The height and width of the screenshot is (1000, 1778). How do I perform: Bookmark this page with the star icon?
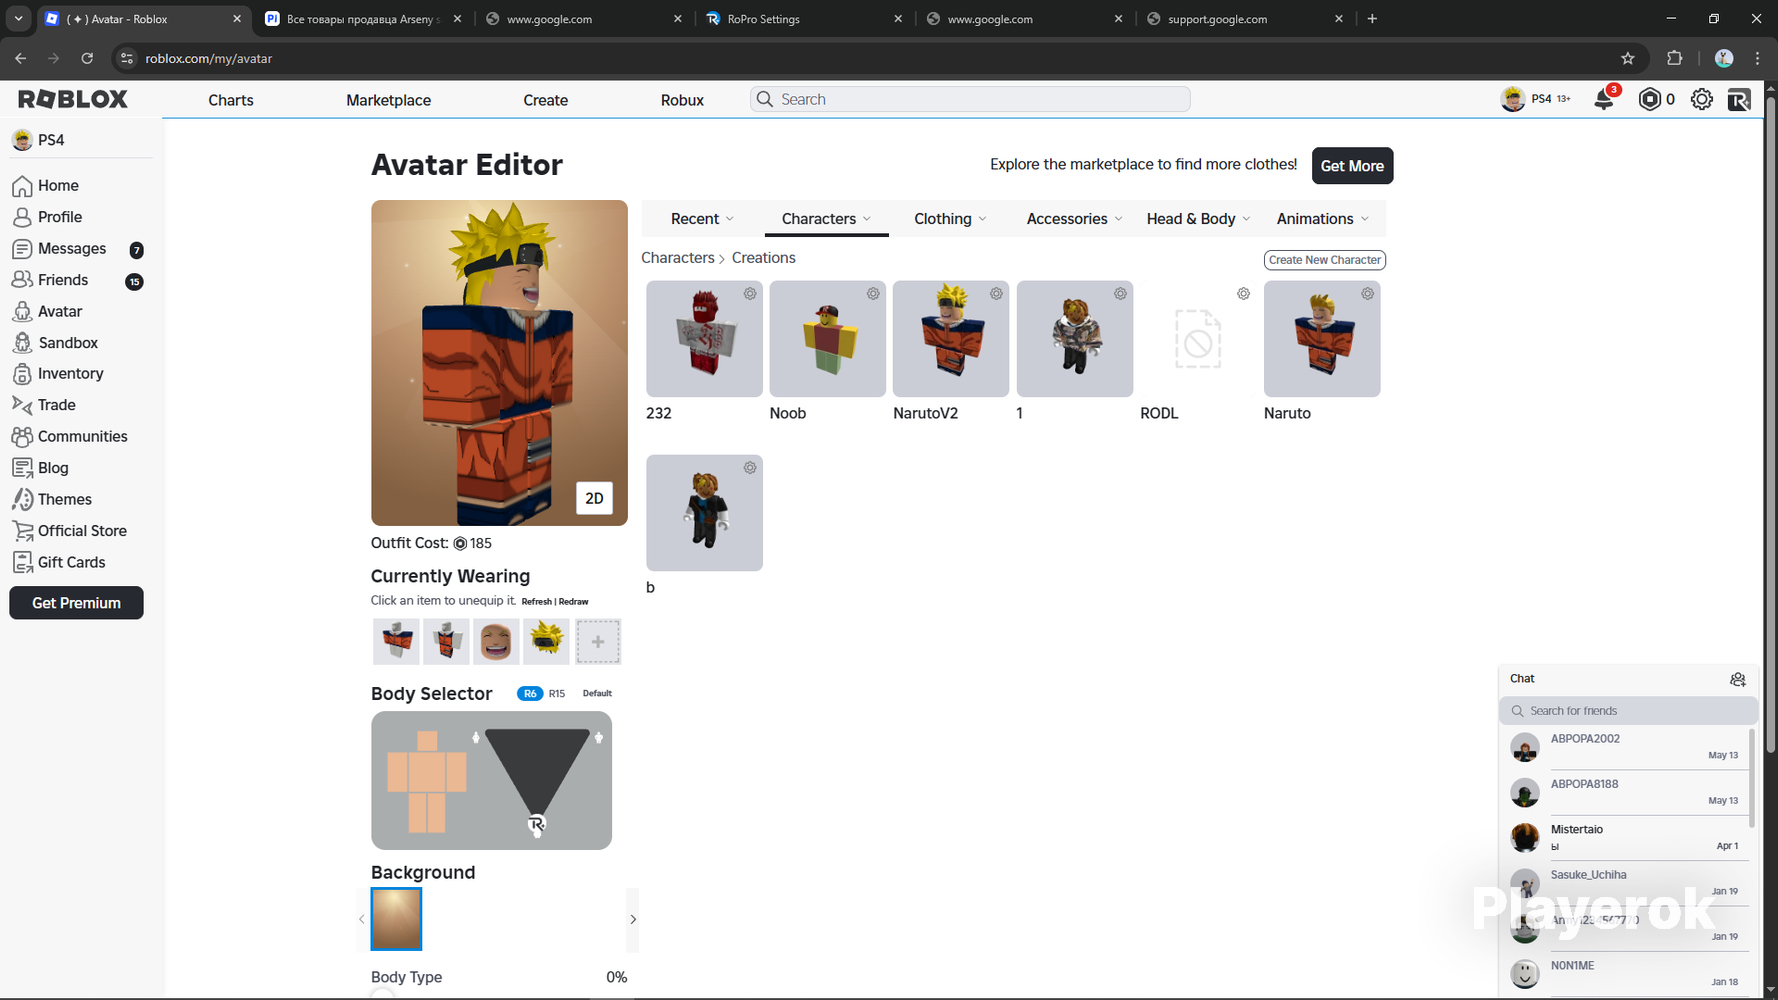point(1628,58)
